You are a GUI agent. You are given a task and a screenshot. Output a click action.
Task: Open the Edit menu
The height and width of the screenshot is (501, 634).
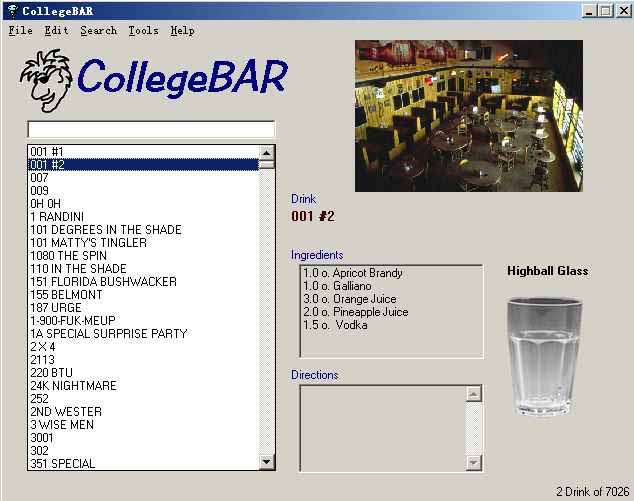56,31
